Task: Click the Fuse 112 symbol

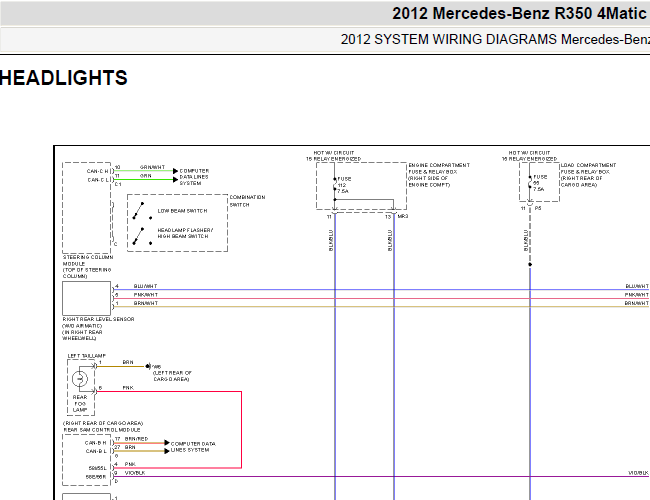Action: tap(335, 185)
